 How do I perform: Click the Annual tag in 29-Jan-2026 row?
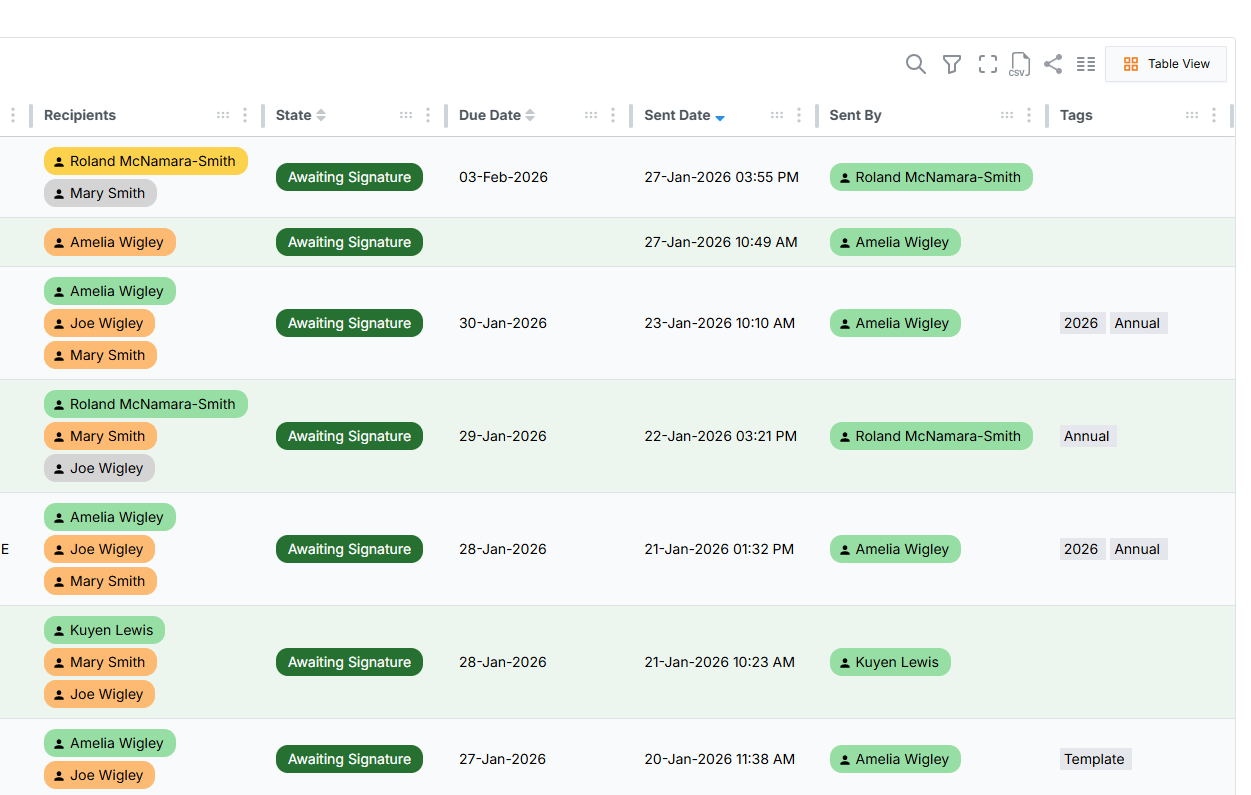coord(1087,436)
